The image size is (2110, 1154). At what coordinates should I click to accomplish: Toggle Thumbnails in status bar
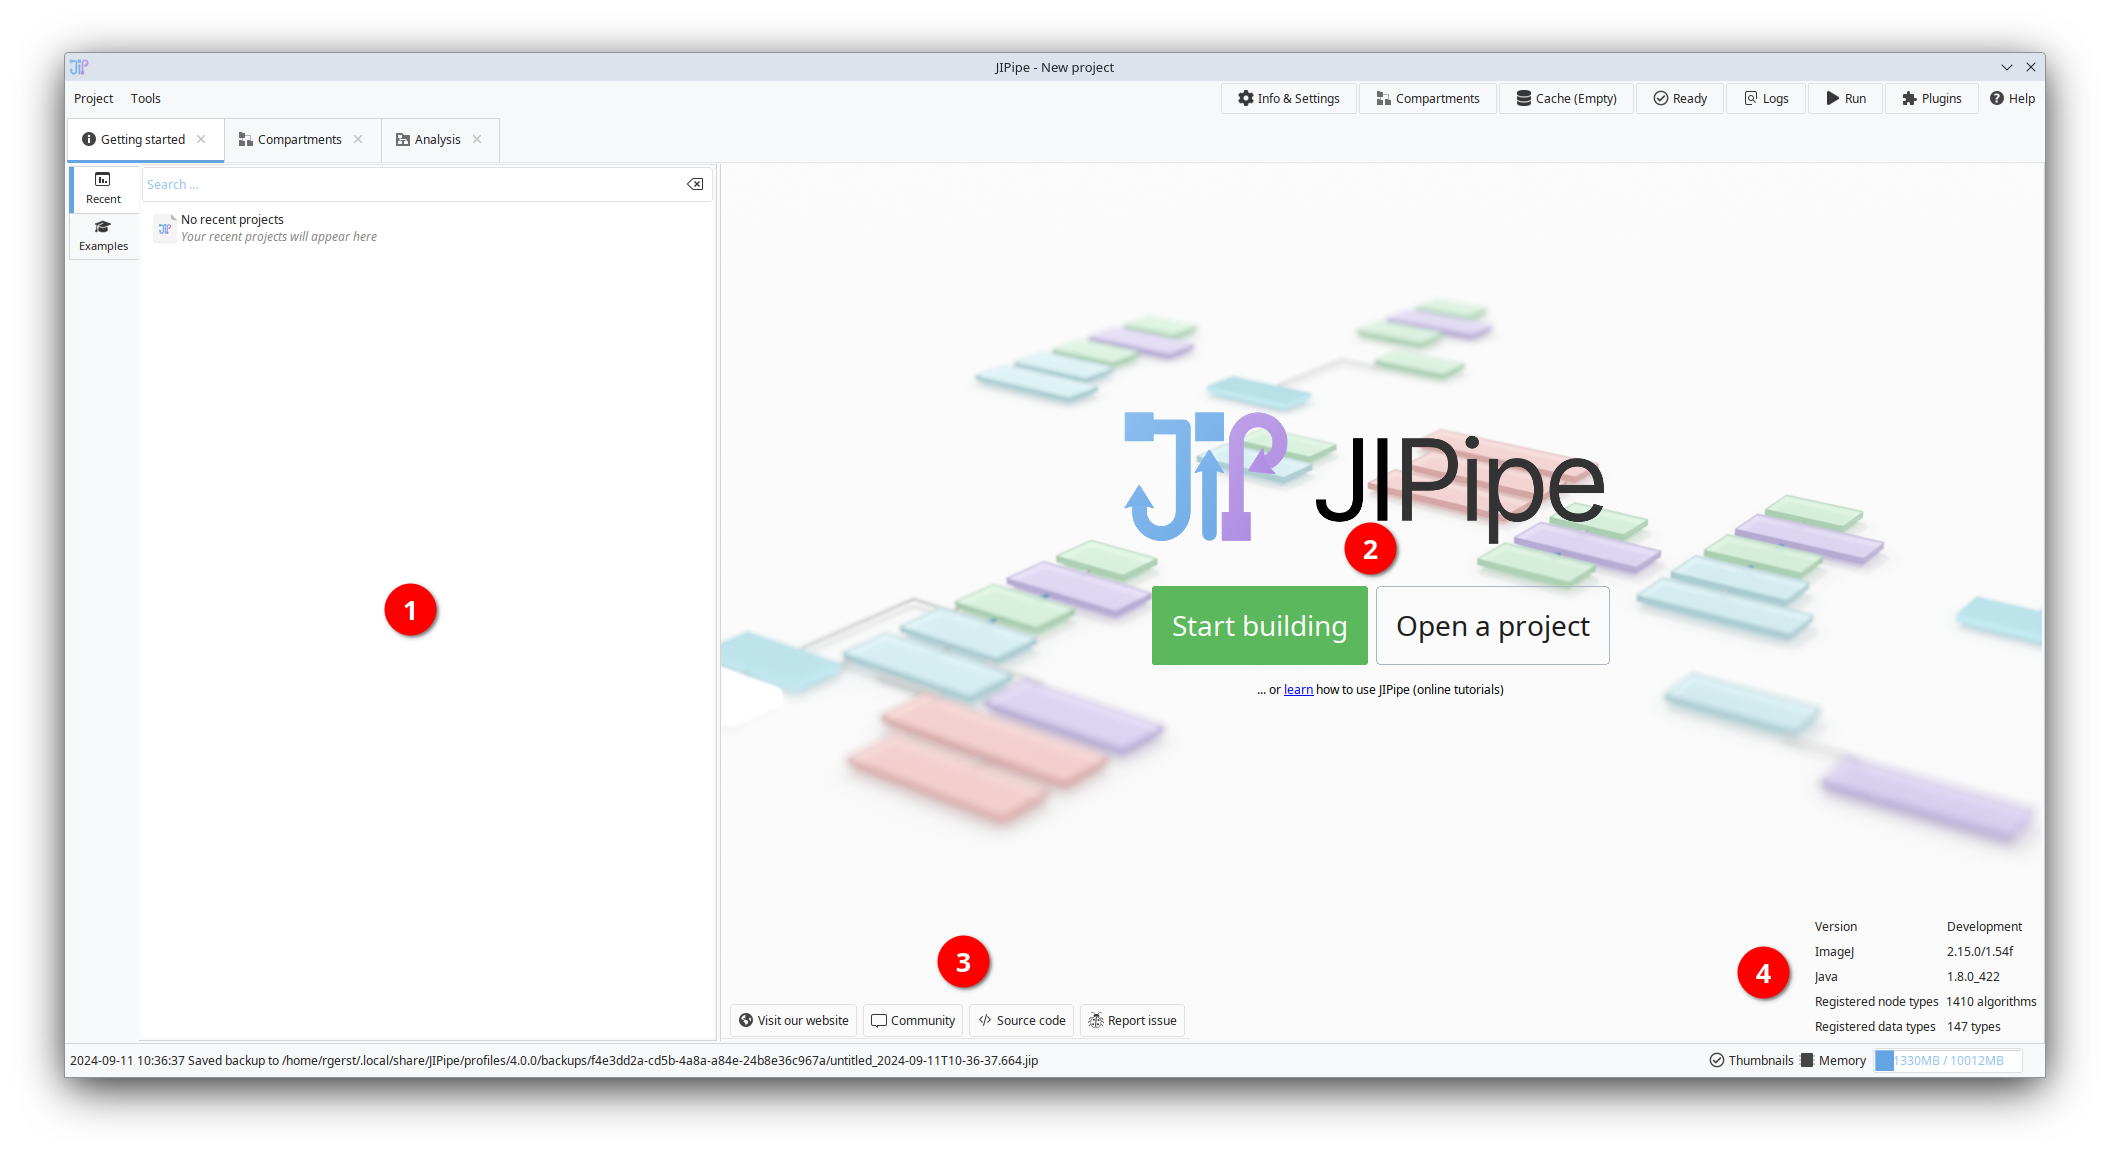[x=1751, y=1060]
